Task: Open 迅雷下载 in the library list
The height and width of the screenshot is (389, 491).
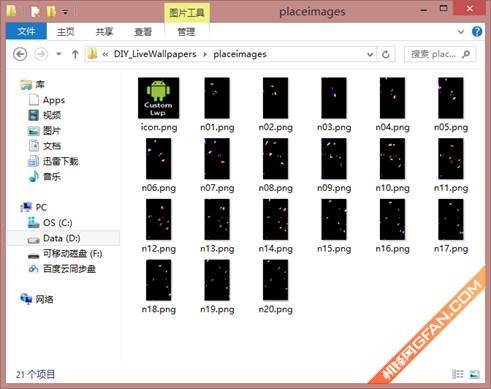Action: [x=61, y=161]
